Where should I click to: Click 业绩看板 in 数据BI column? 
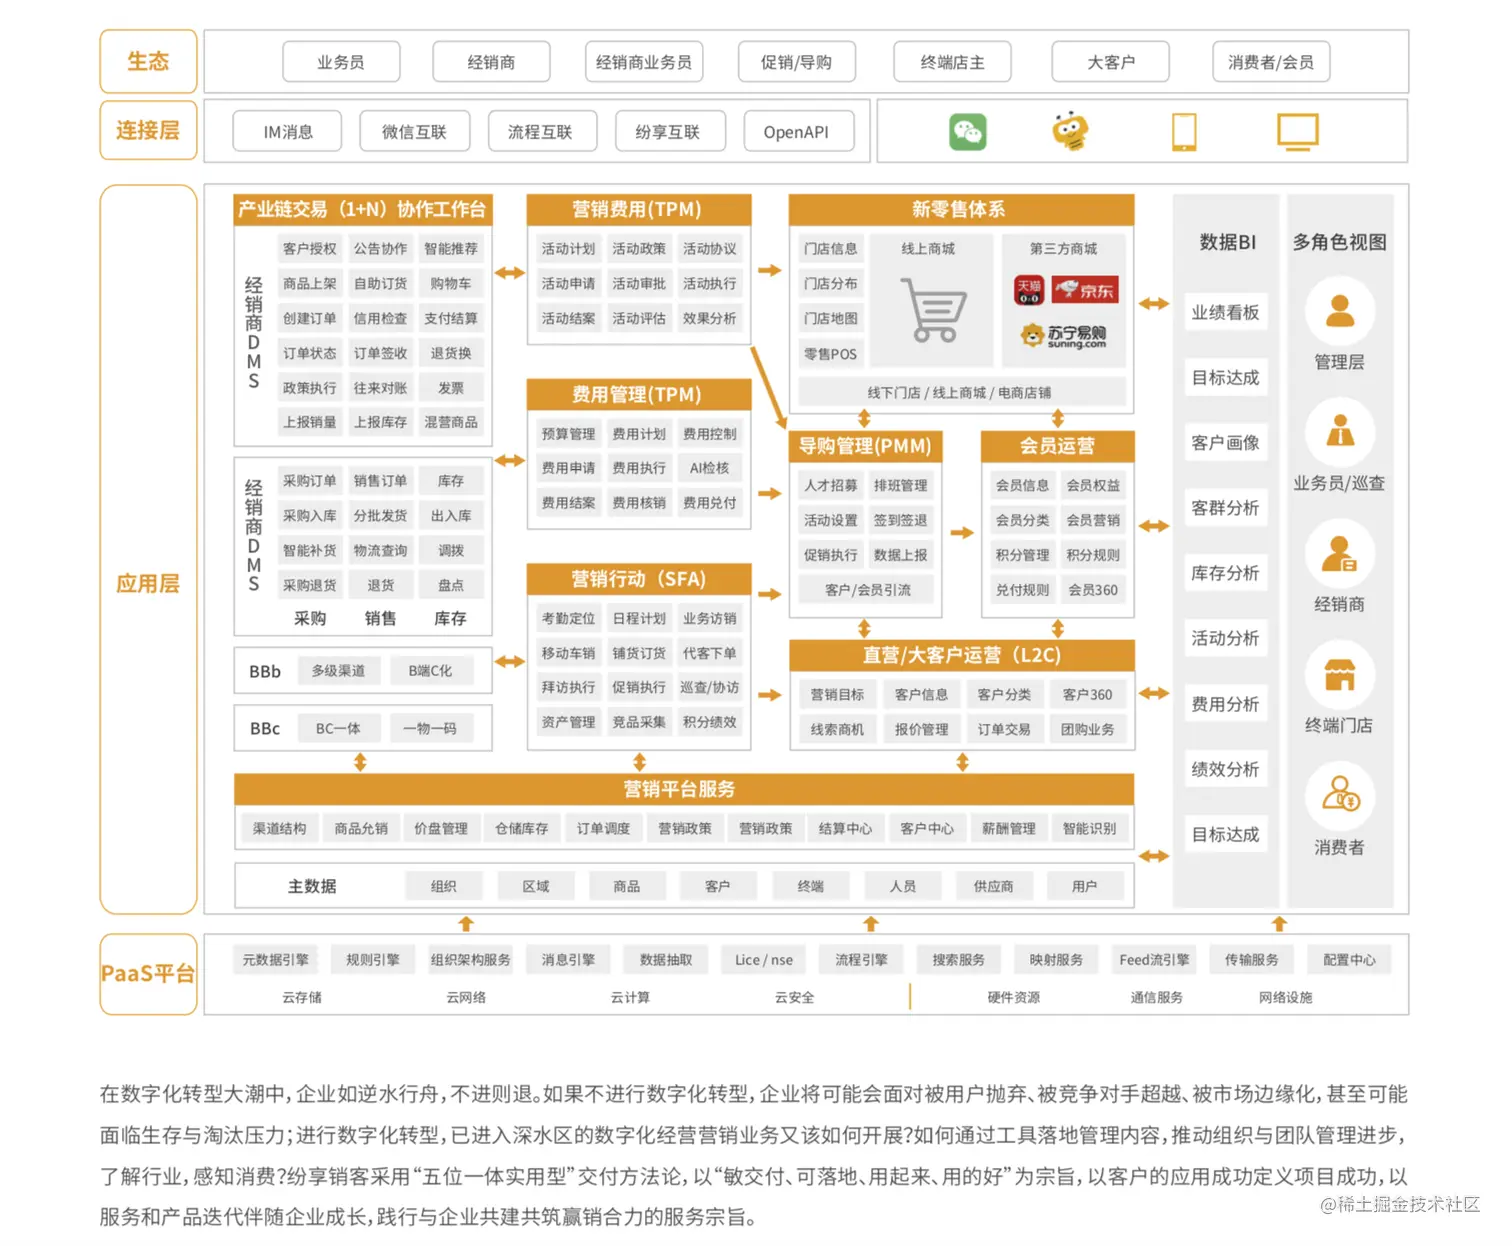(x=1225, y=312)
